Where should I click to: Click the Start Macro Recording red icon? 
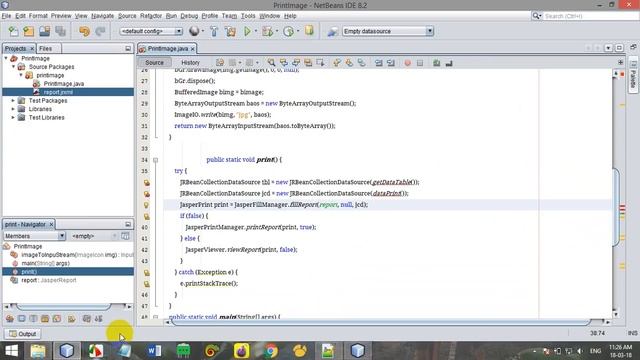(x=407, y=63)
